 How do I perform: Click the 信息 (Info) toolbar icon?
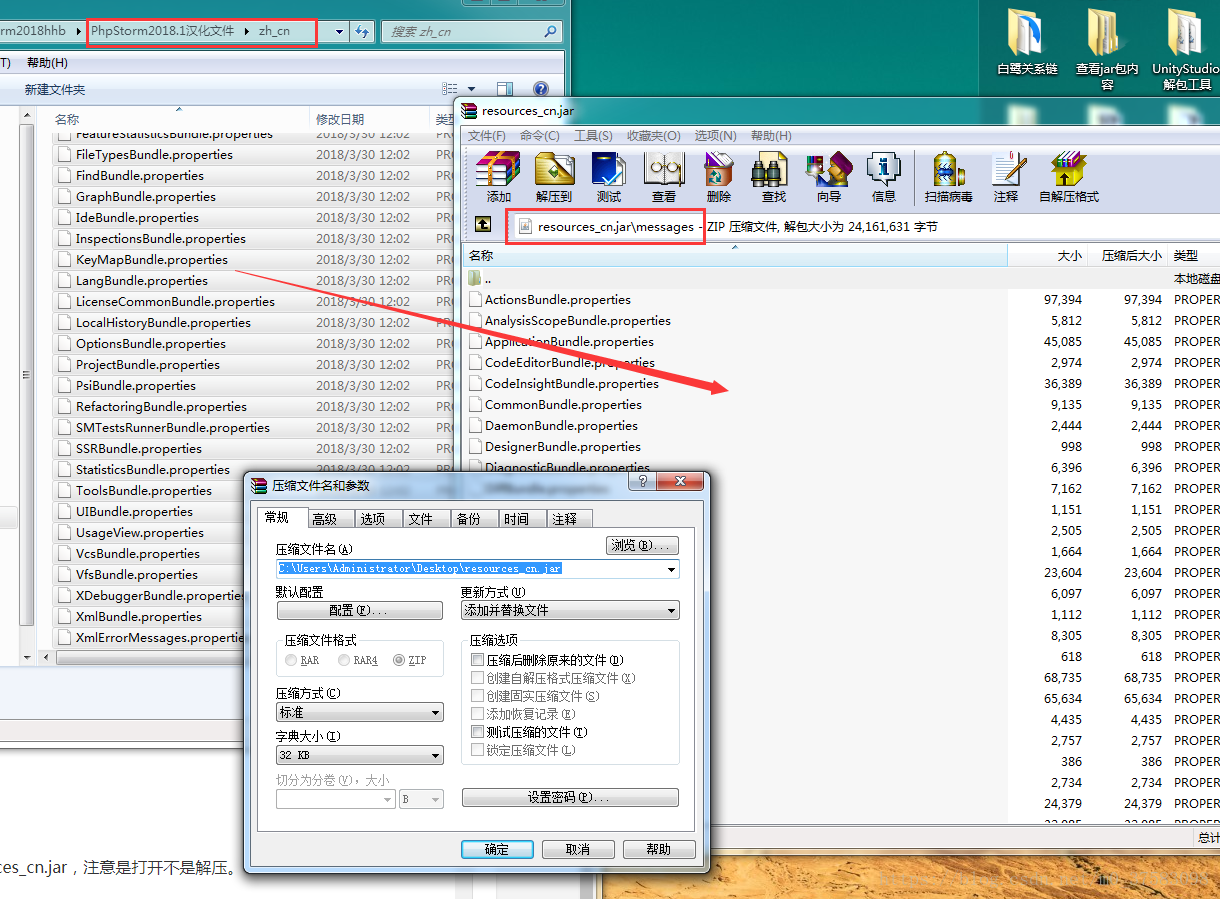pos(884,177)
